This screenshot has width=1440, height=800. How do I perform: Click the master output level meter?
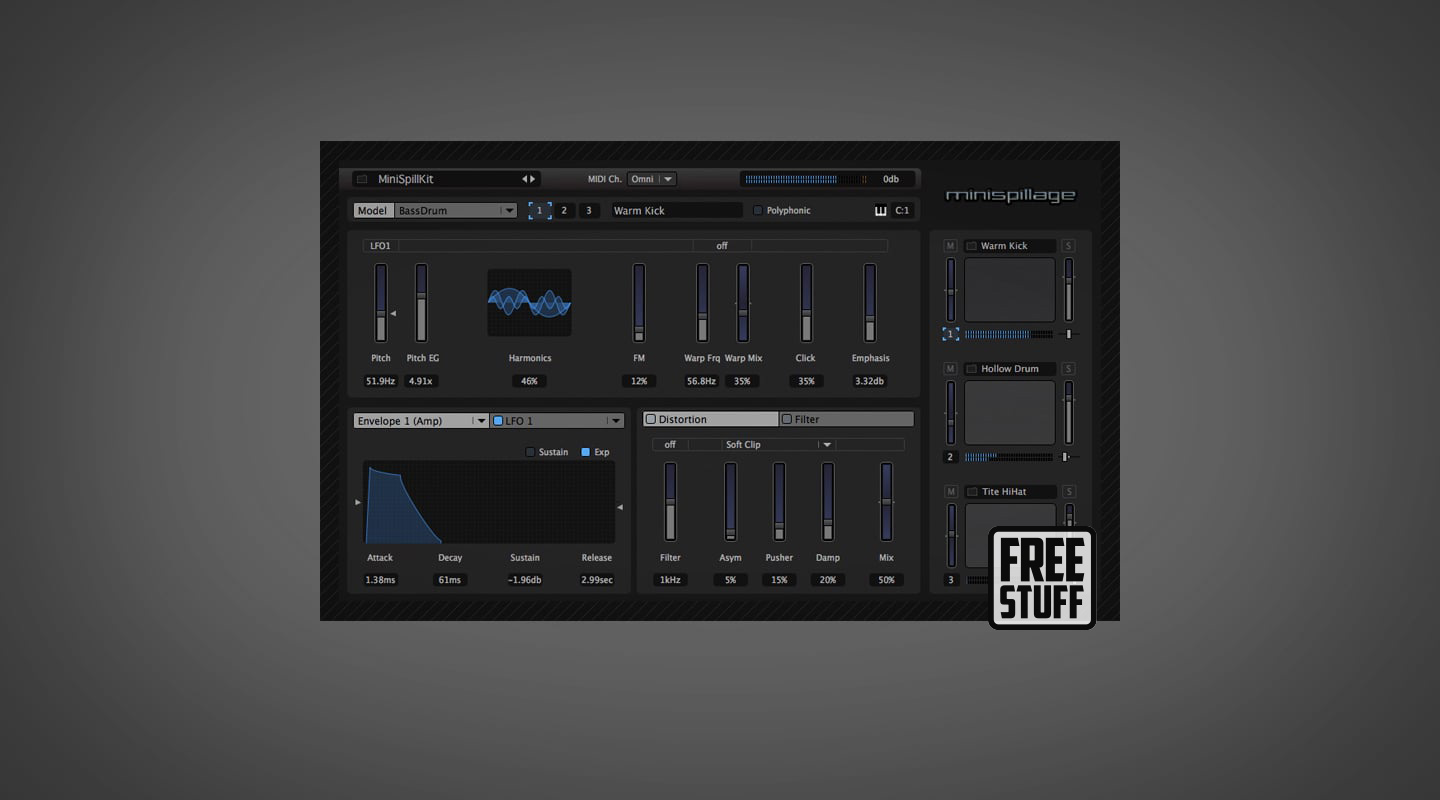click(805, 180)
